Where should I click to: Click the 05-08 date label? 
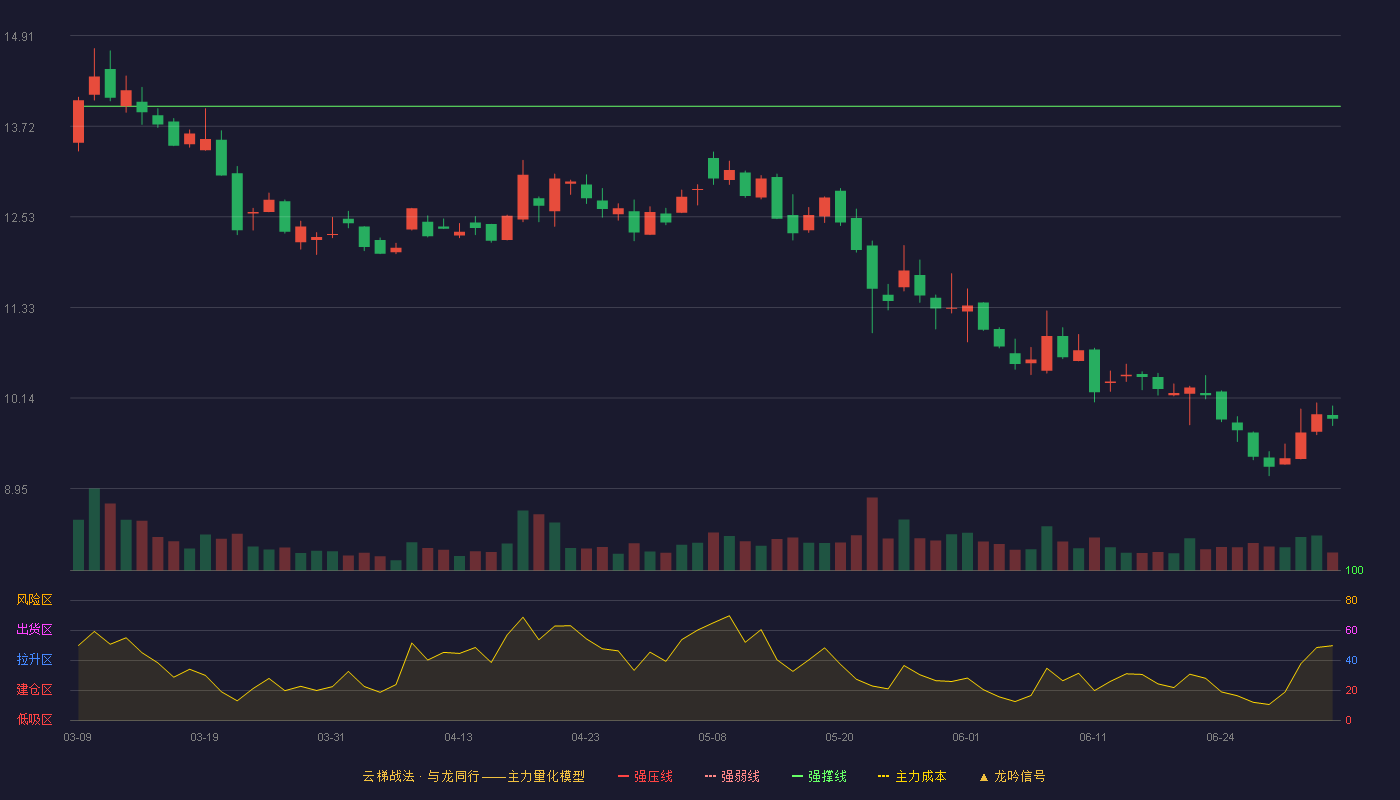[712, 737]
